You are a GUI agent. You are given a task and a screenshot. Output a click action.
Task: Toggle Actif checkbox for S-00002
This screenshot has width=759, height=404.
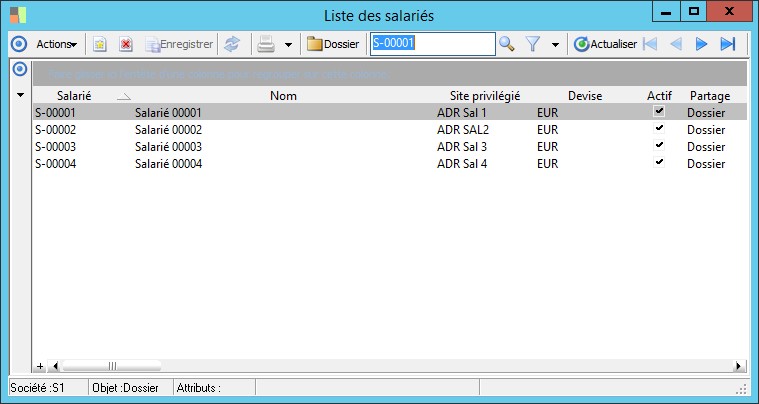(659, 128)
